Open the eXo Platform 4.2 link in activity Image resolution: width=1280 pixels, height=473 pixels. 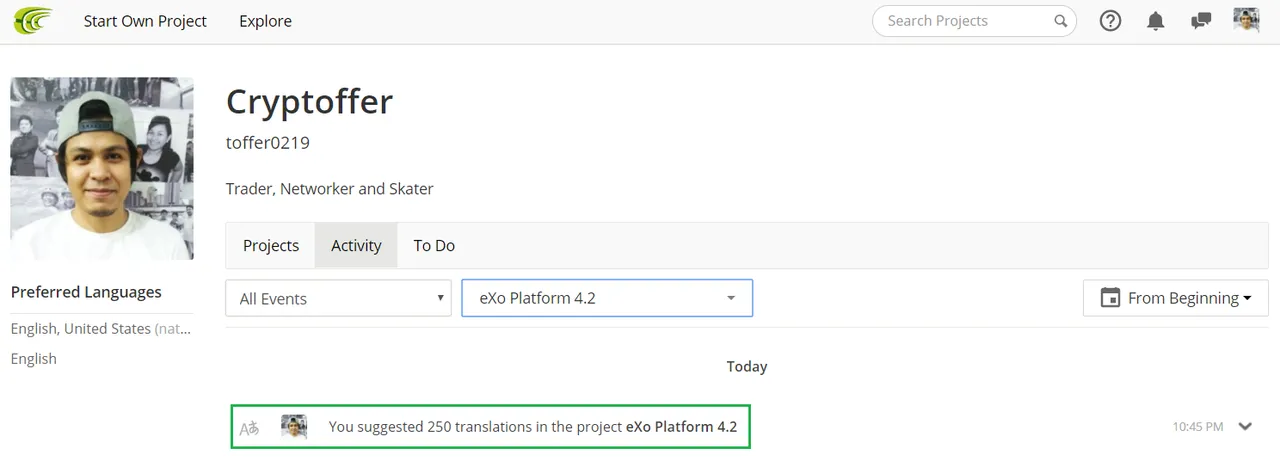pyautogui.click(x=681, y=427)
